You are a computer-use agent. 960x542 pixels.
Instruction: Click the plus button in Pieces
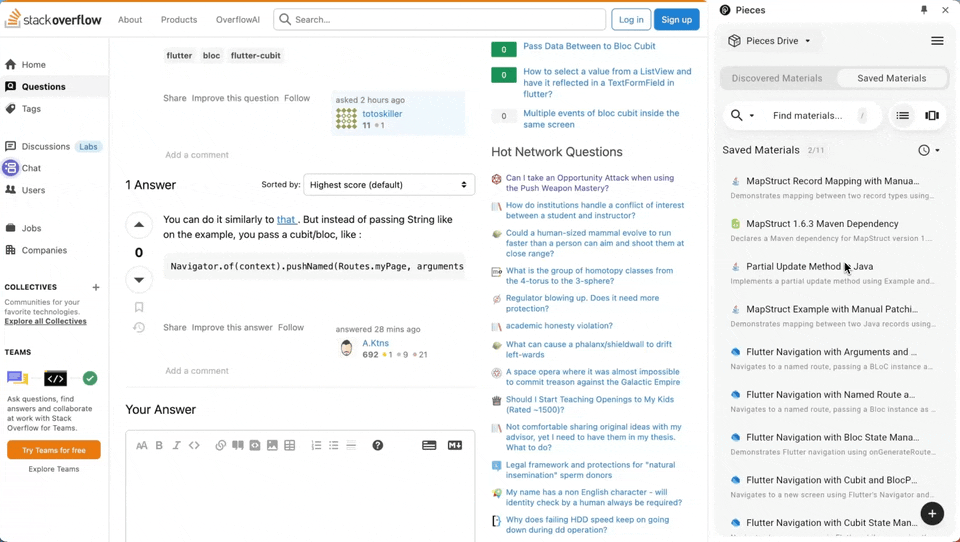pyautogui.click(x=932, y=513)
